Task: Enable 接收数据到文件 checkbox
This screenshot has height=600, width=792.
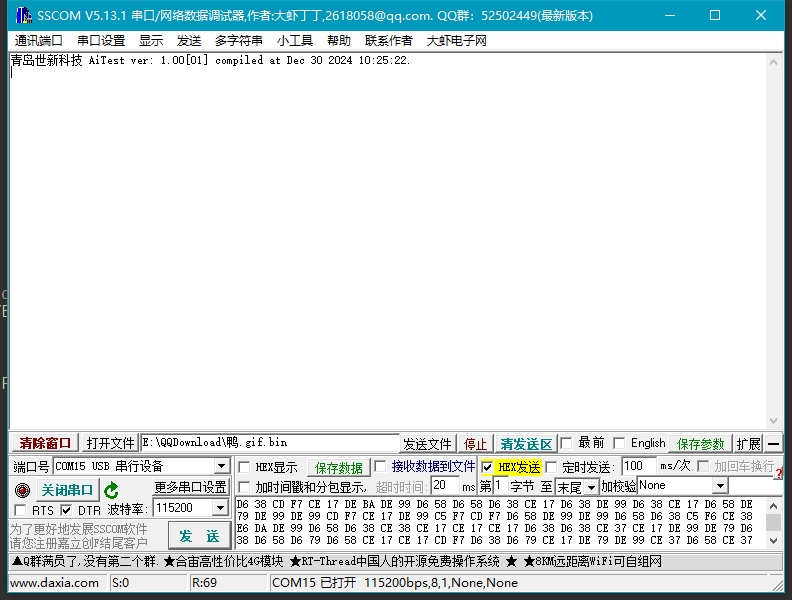Action: point(380,466)
